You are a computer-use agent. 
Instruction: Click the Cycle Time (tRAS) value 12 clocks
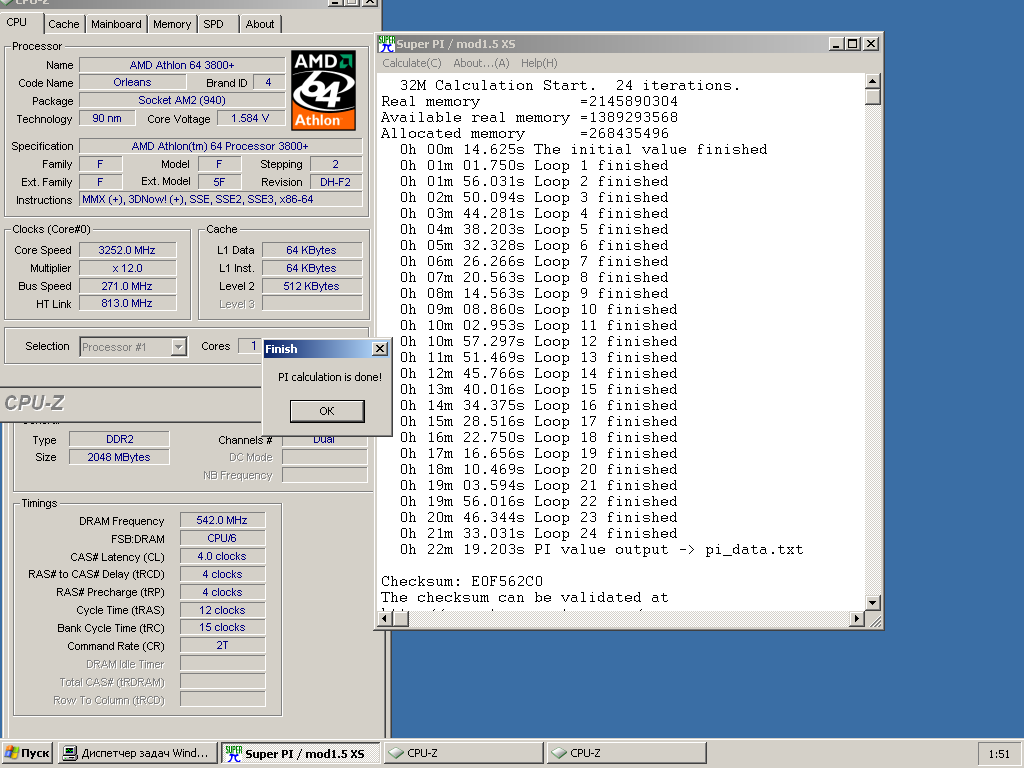[x=223, y=610]
